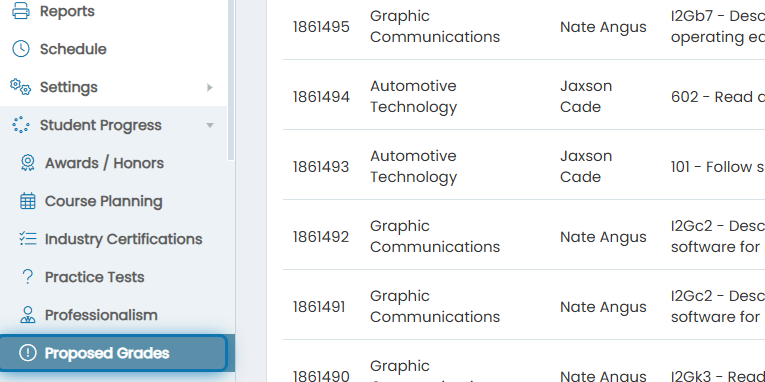Select row ID 1861492

point(321,237)
